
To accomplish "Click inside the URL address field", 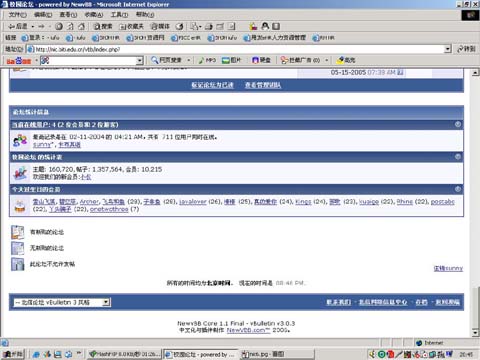I will (x=238, y=49).
